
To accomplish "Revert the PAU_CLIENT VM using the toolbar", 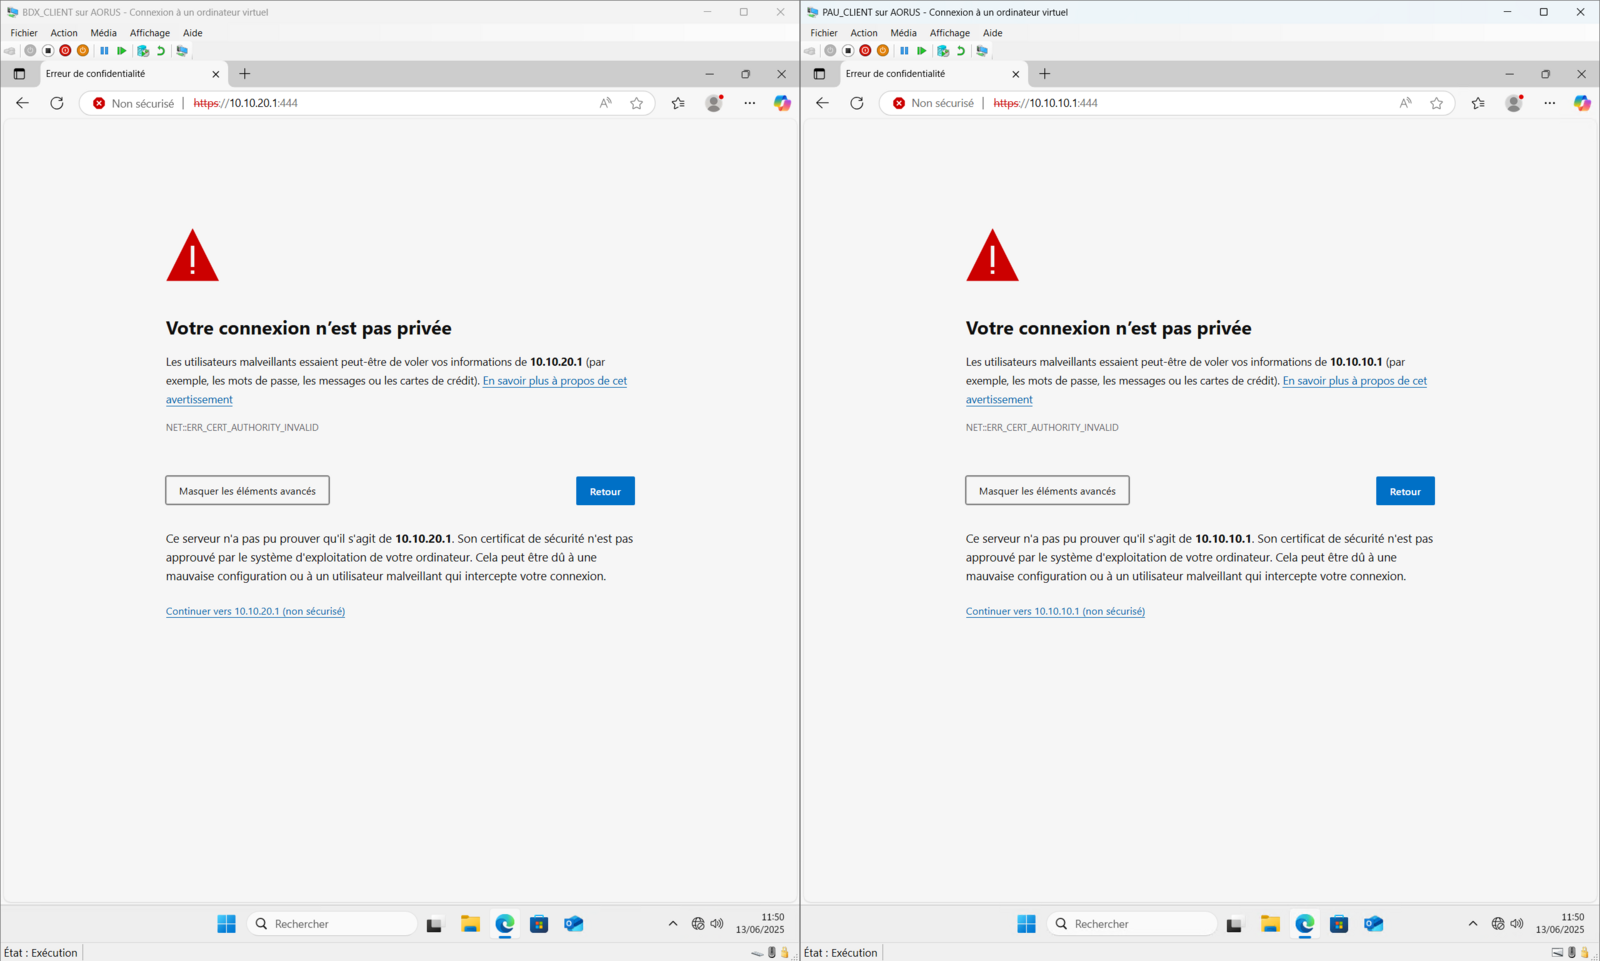I will click(961, 51).
